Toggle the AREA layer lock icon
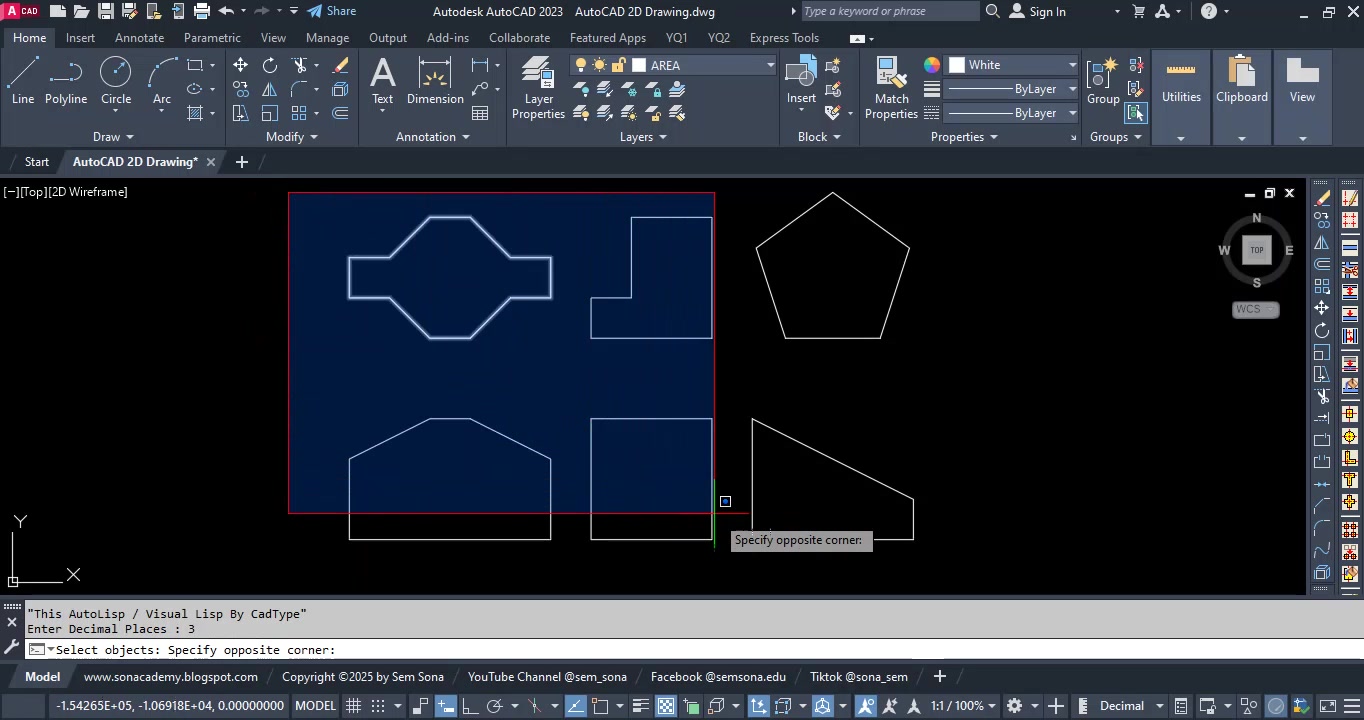 [x=619, y=65]
